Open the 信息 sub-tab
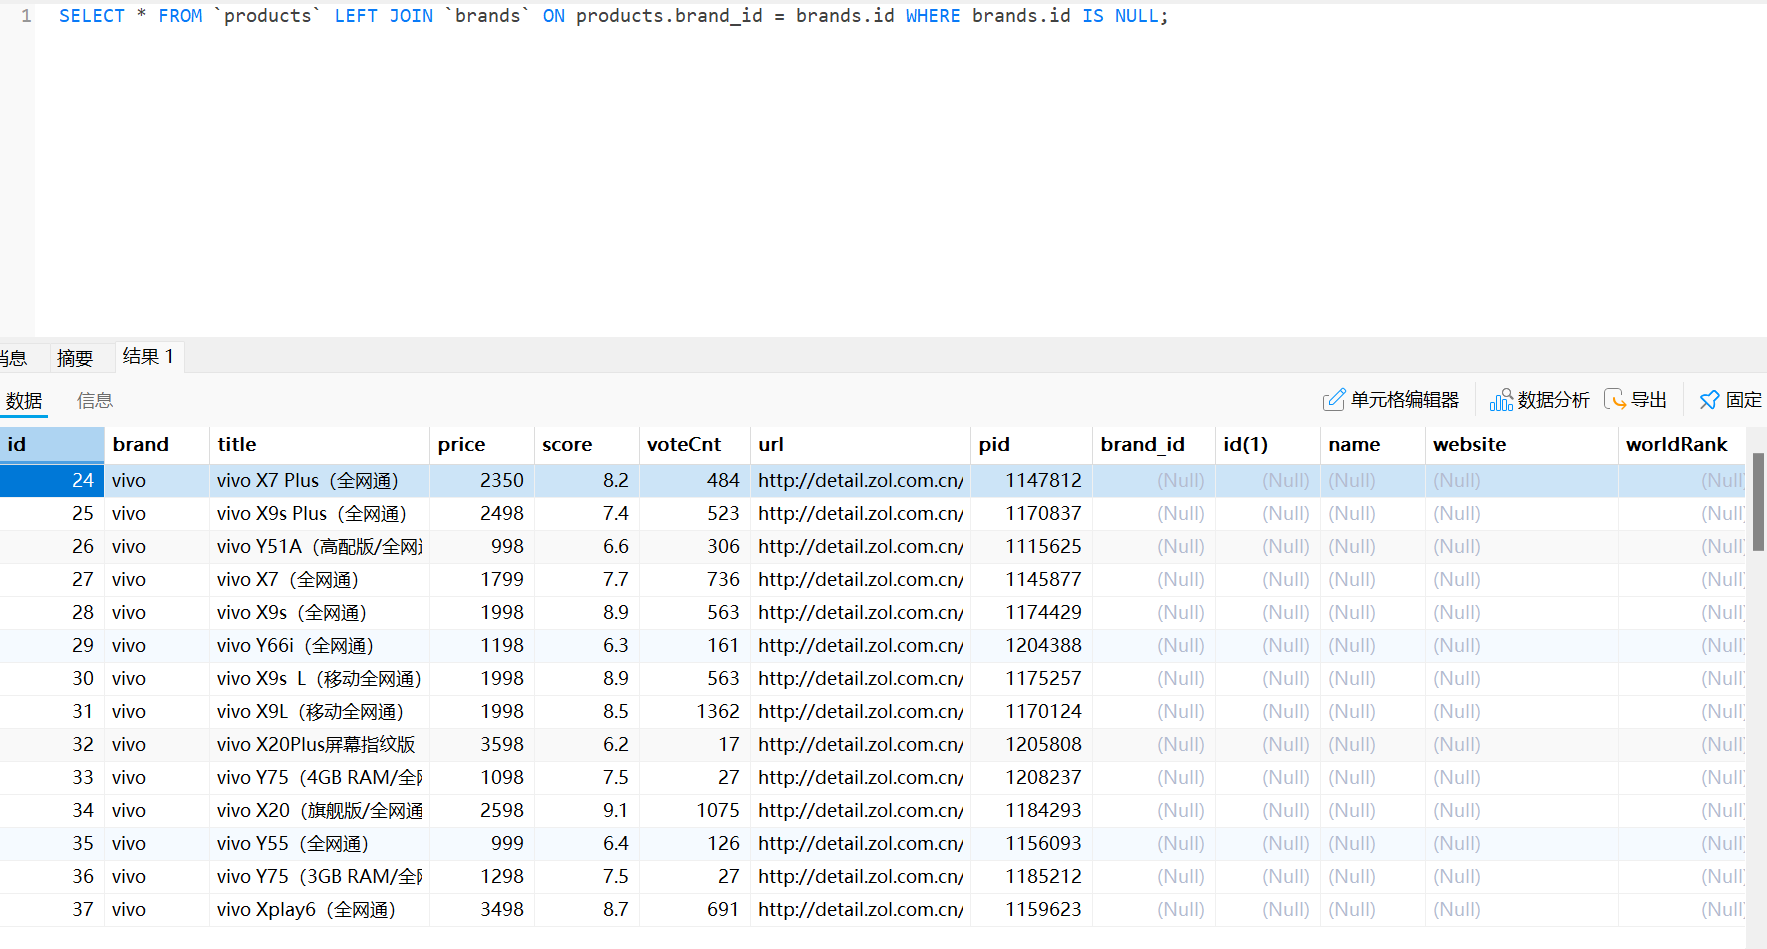This screenshot has width=1767, height=949. tap(95, 401)
